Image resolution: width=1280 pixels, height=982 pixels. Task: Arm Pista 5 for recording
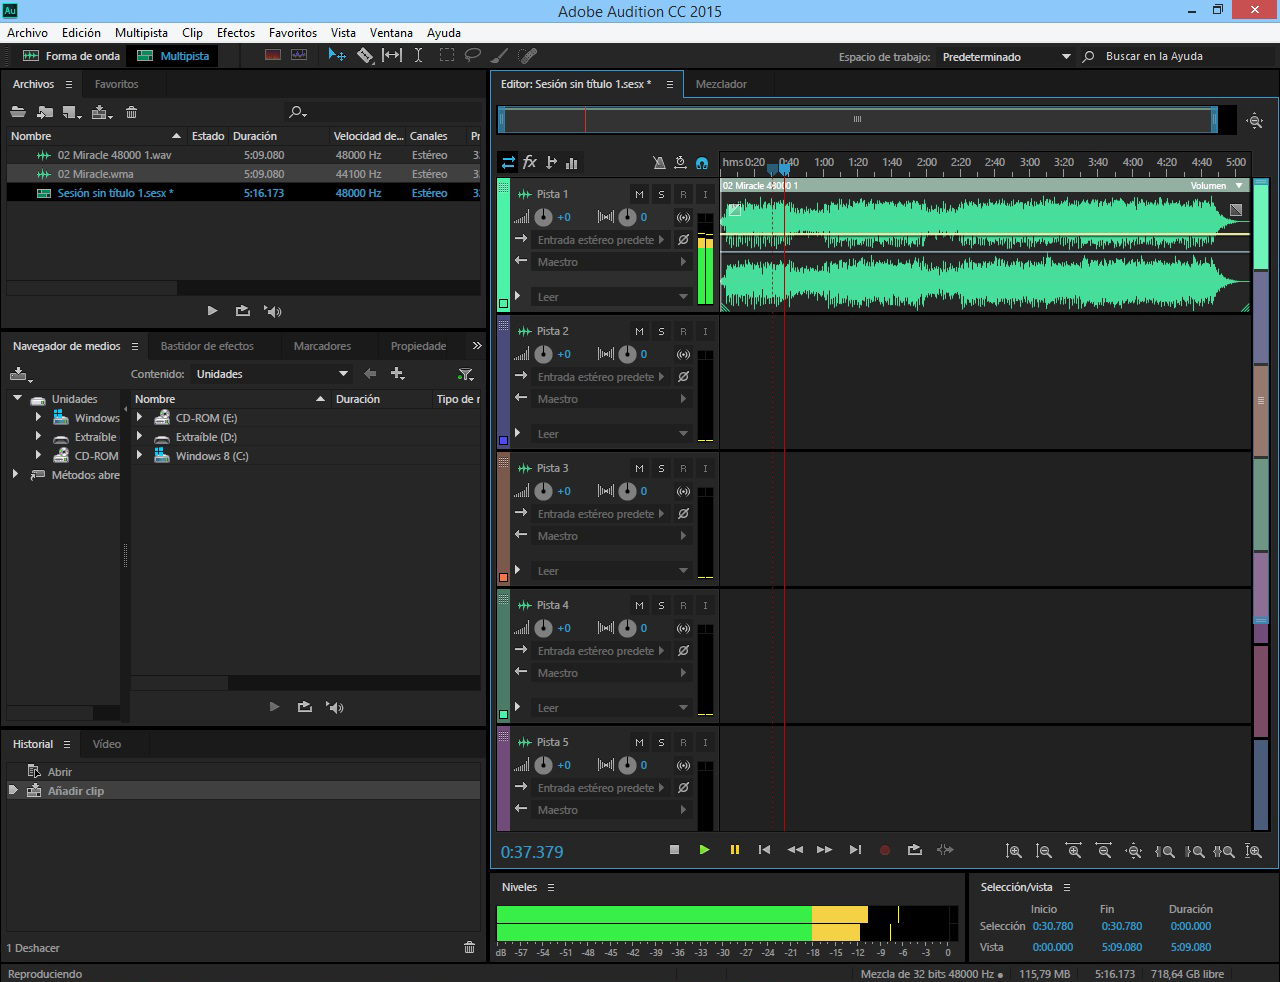(683, 741)
